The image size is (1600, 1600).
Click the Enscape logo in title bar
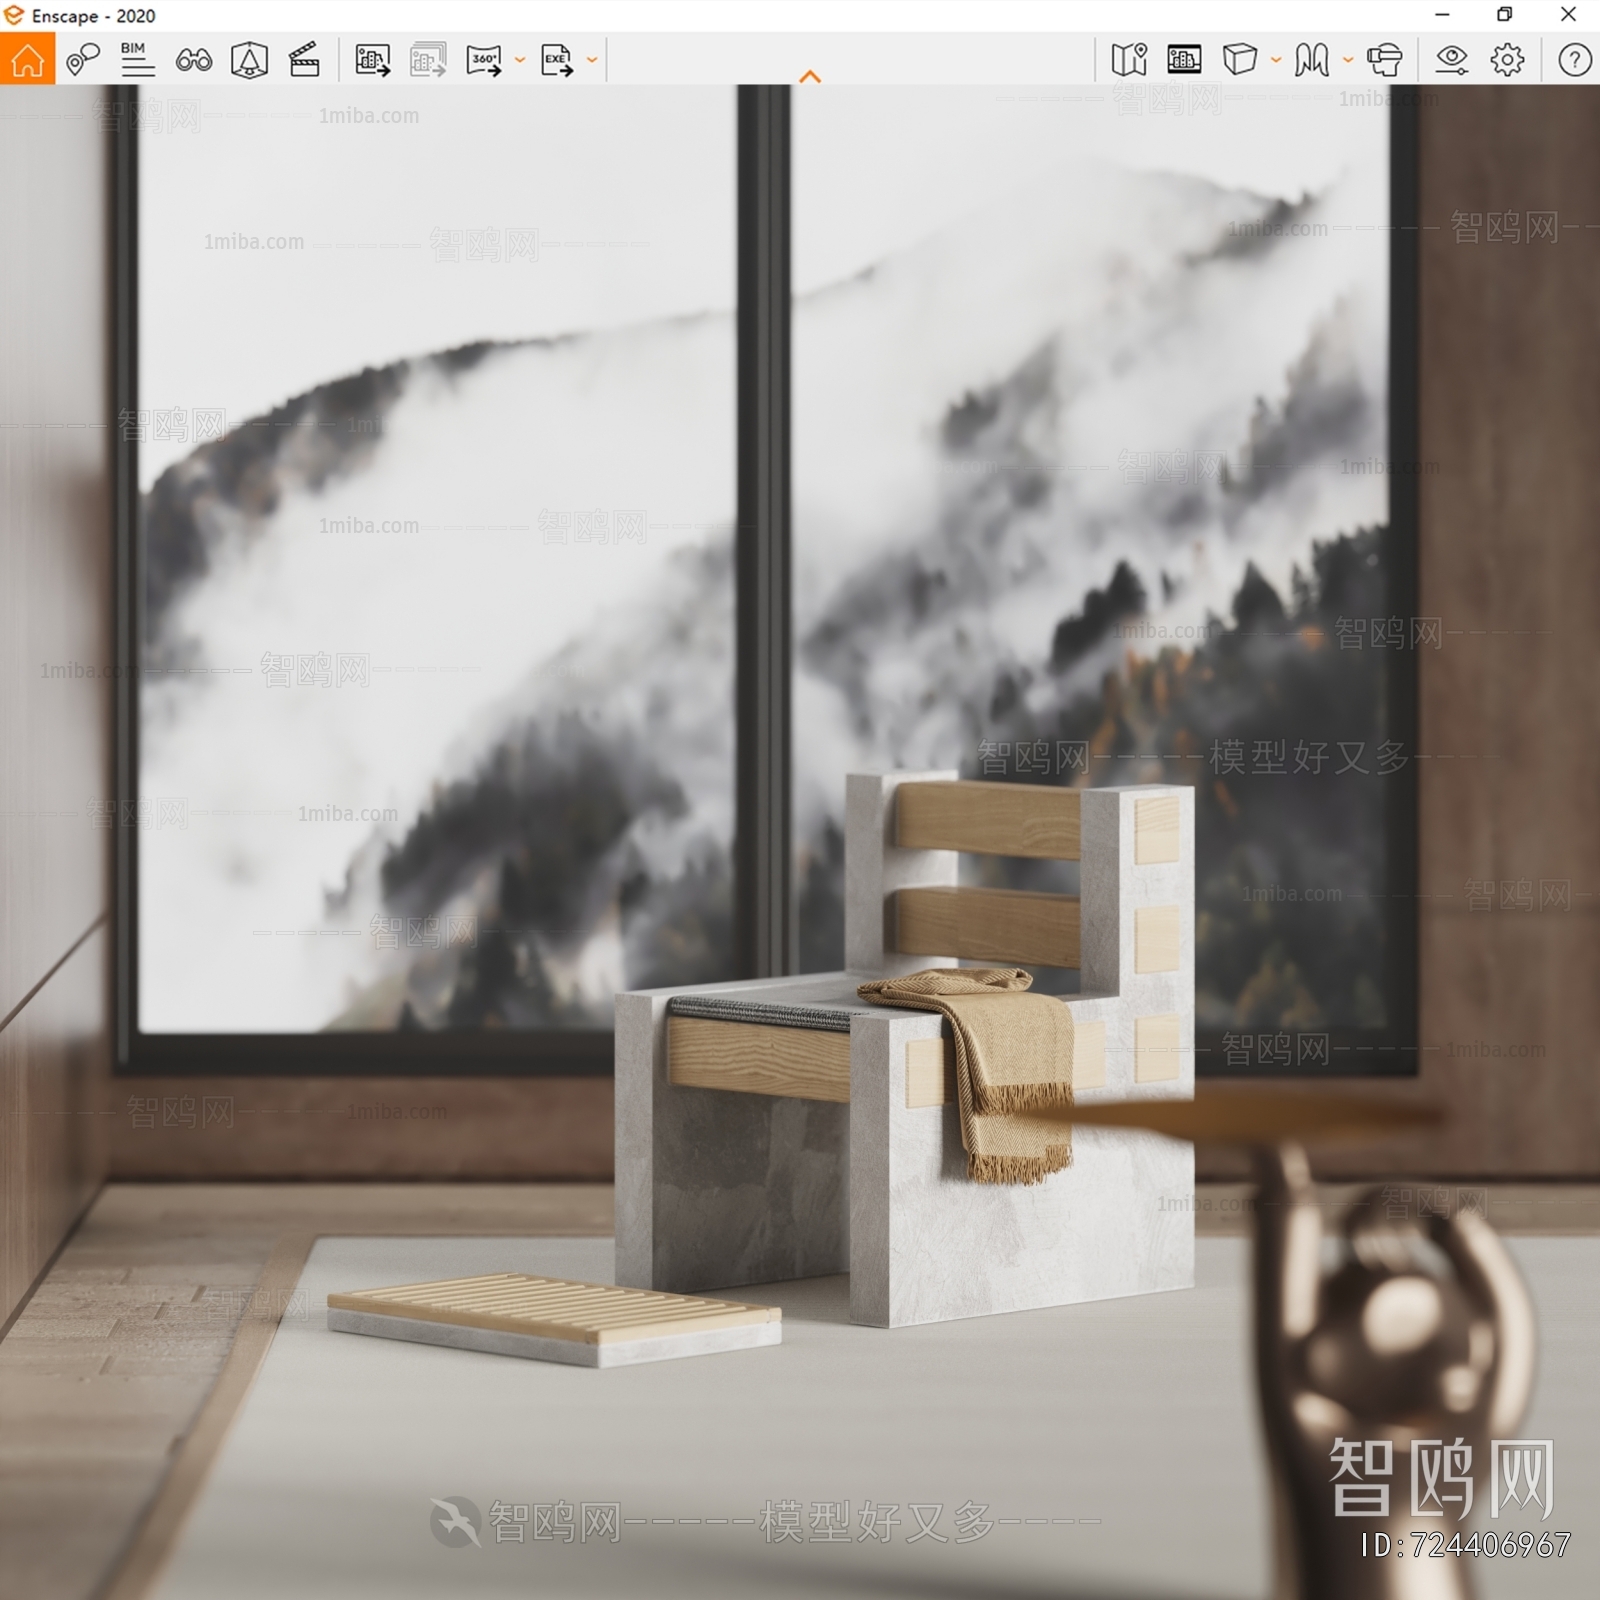click(x=14, y=16)
